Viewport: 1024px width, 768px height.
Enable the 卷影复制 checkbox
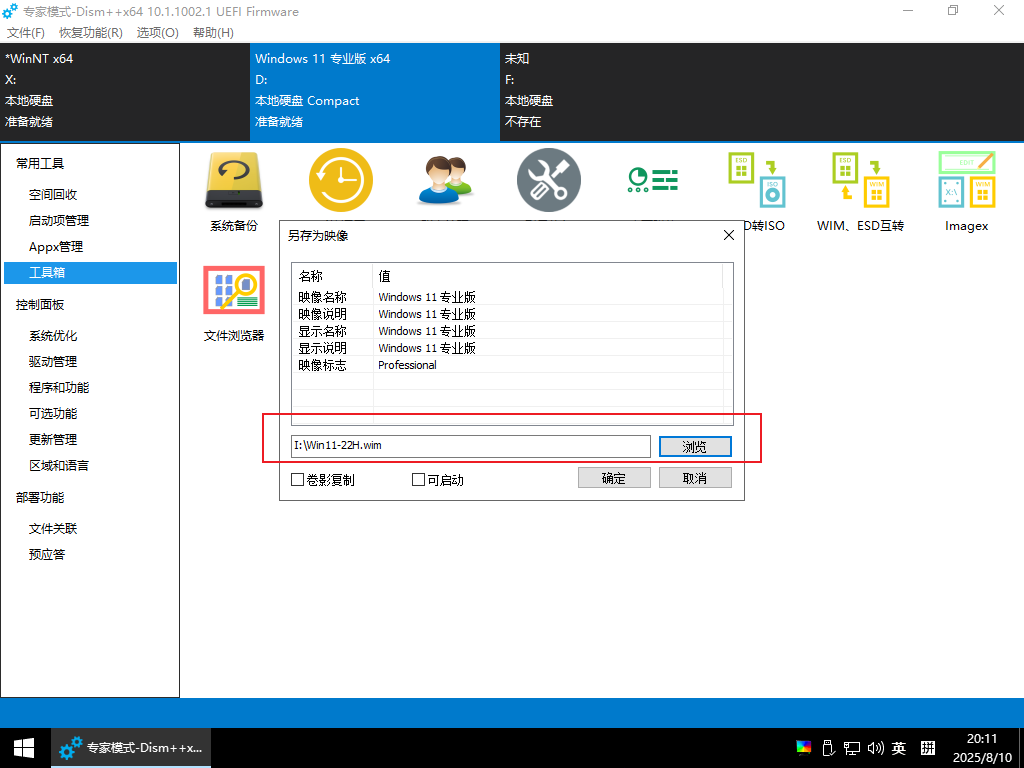pos(323,480)
